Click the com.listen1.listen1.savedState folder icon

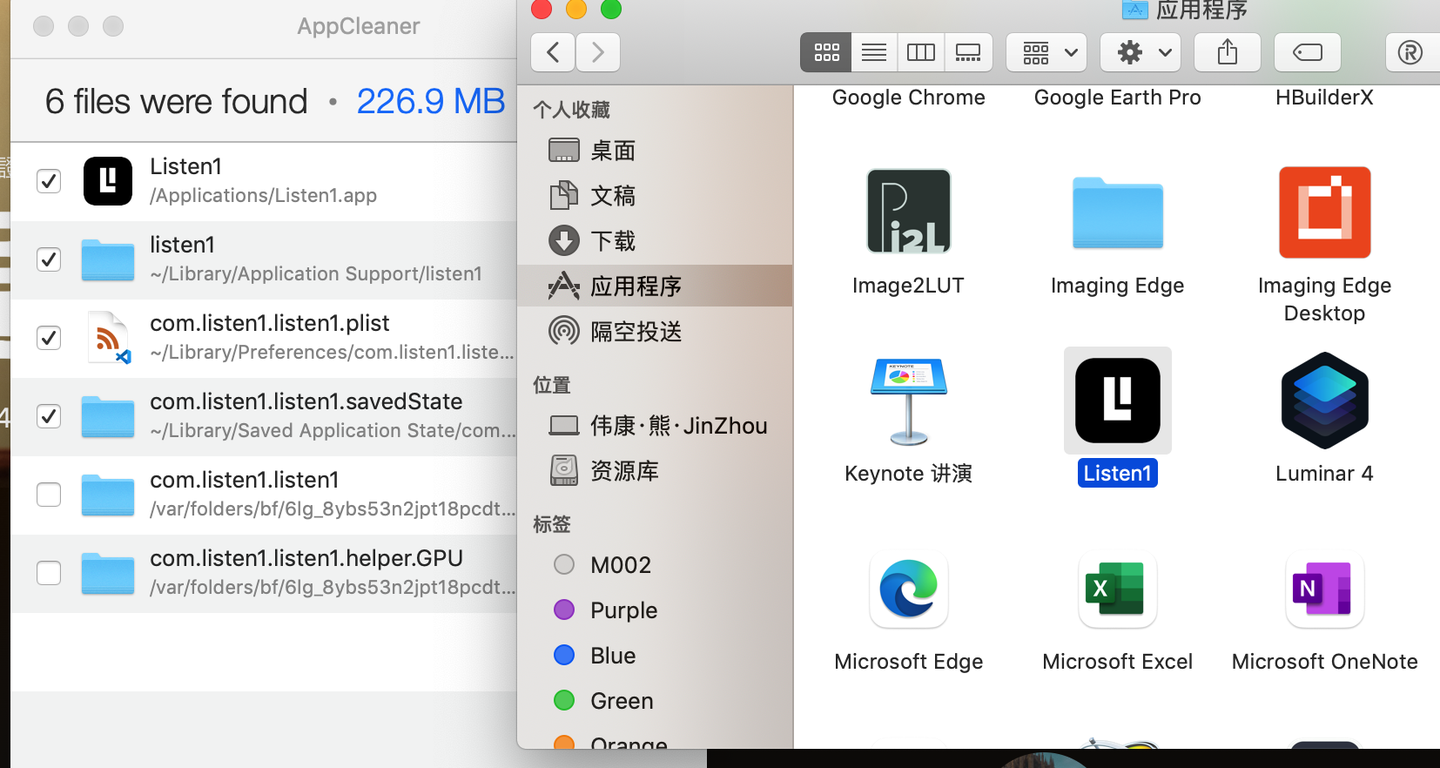[108, 416]
